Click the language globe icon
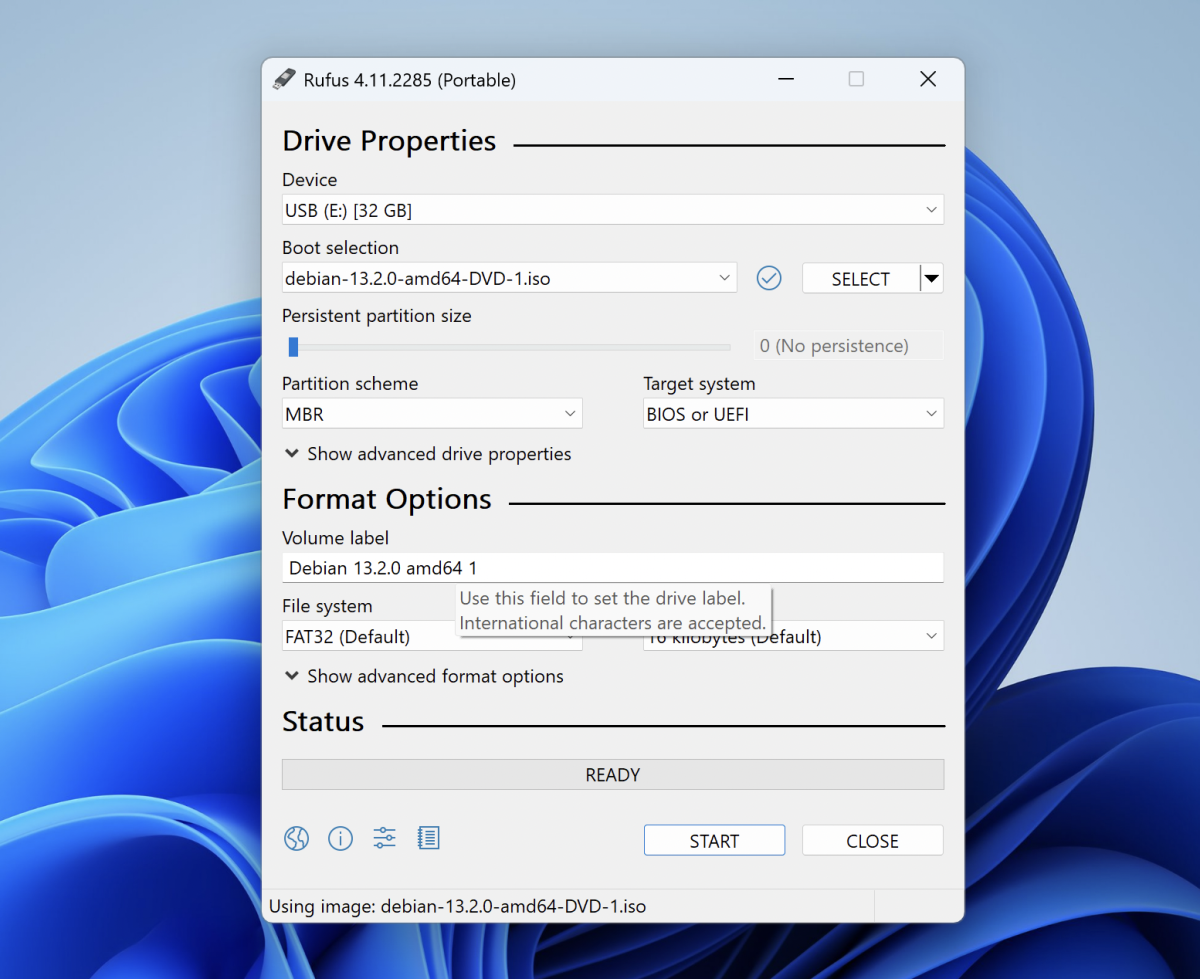 297,839
